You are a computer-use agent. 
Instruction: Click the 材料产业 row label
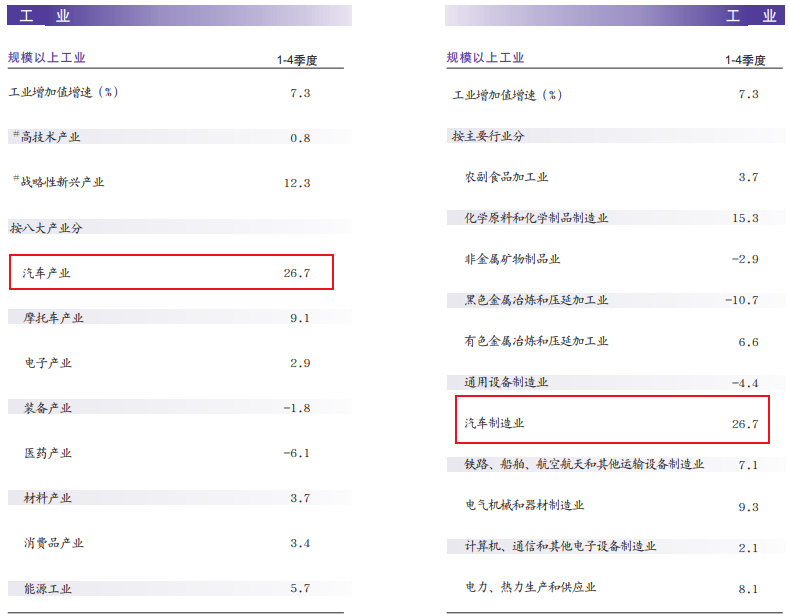pos(48,498)
